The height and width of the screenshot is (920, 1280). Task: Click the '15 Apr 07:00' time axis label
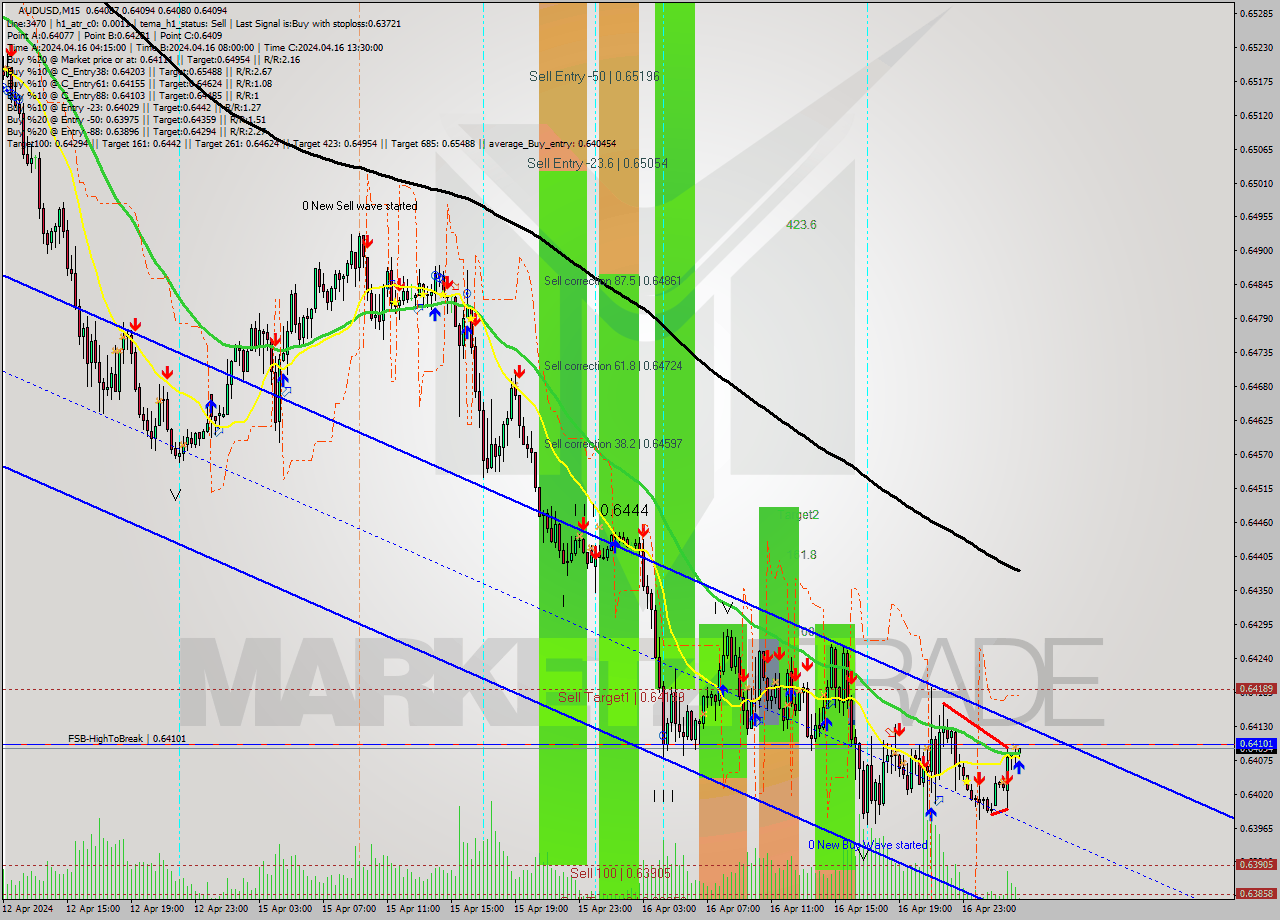(x=350, y=909)
